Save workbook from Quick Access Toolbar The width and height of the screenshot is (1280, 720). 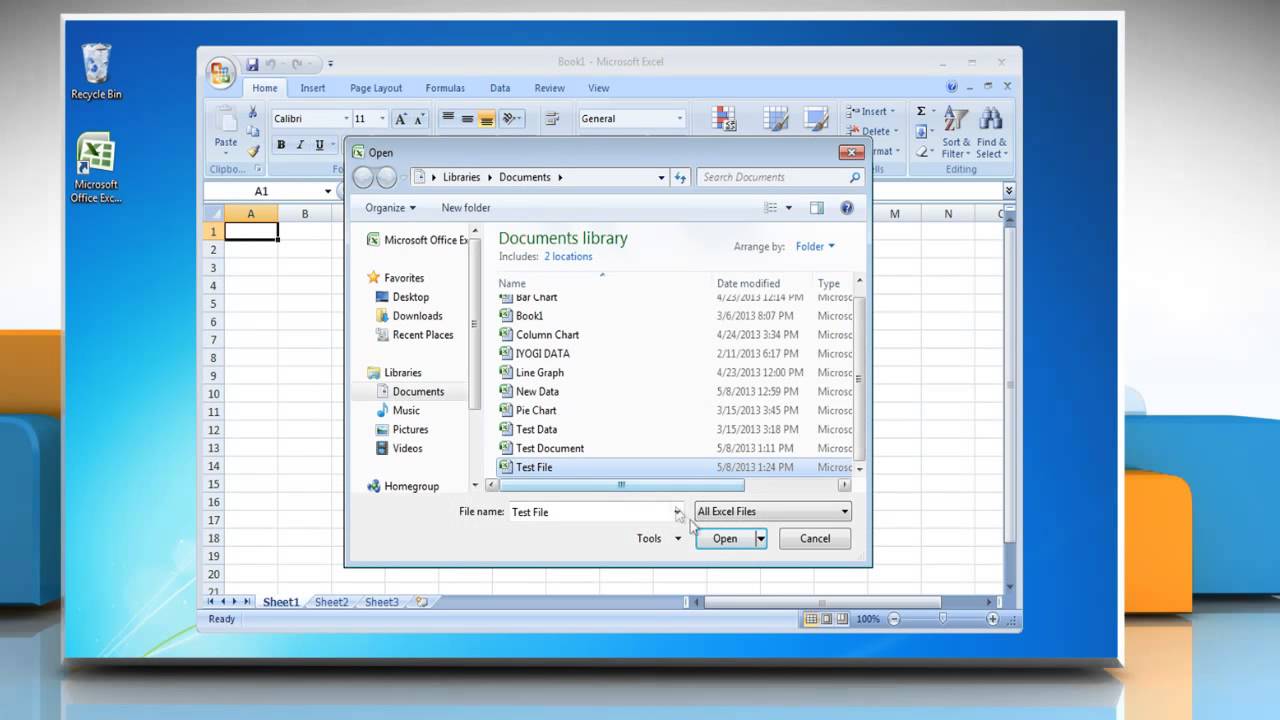252,64
